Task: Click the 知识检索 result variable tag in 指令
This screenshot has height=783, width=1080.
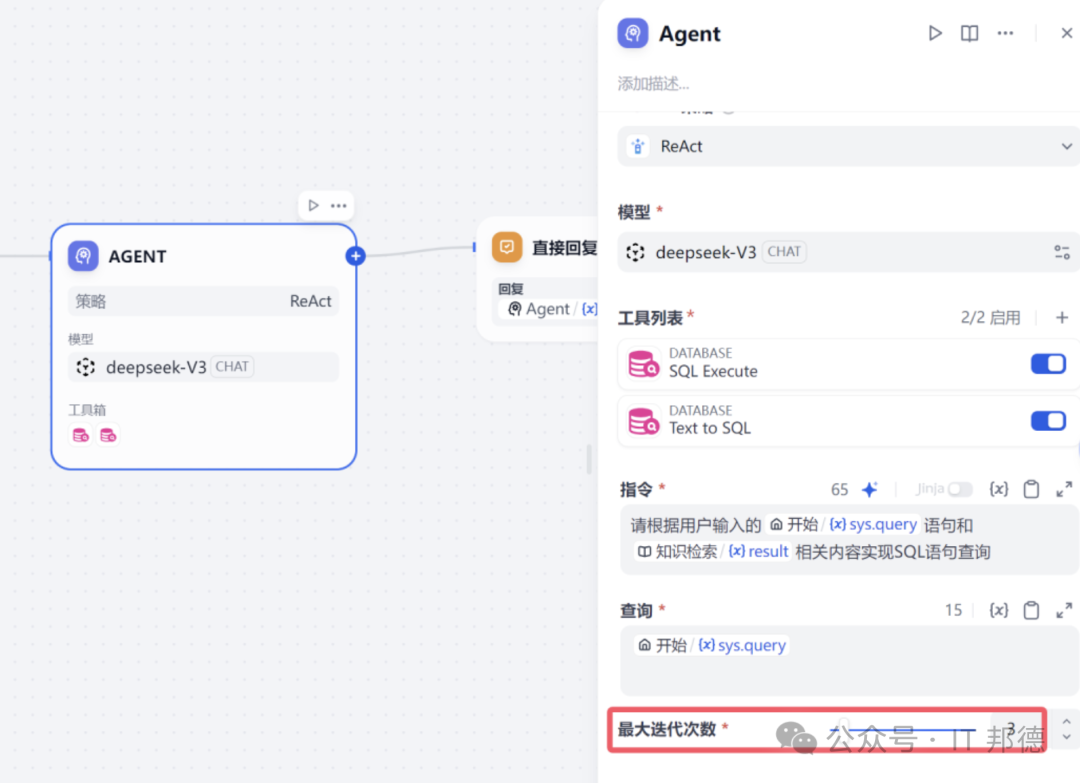Action: pyautogui.click(x=712, y=552)
